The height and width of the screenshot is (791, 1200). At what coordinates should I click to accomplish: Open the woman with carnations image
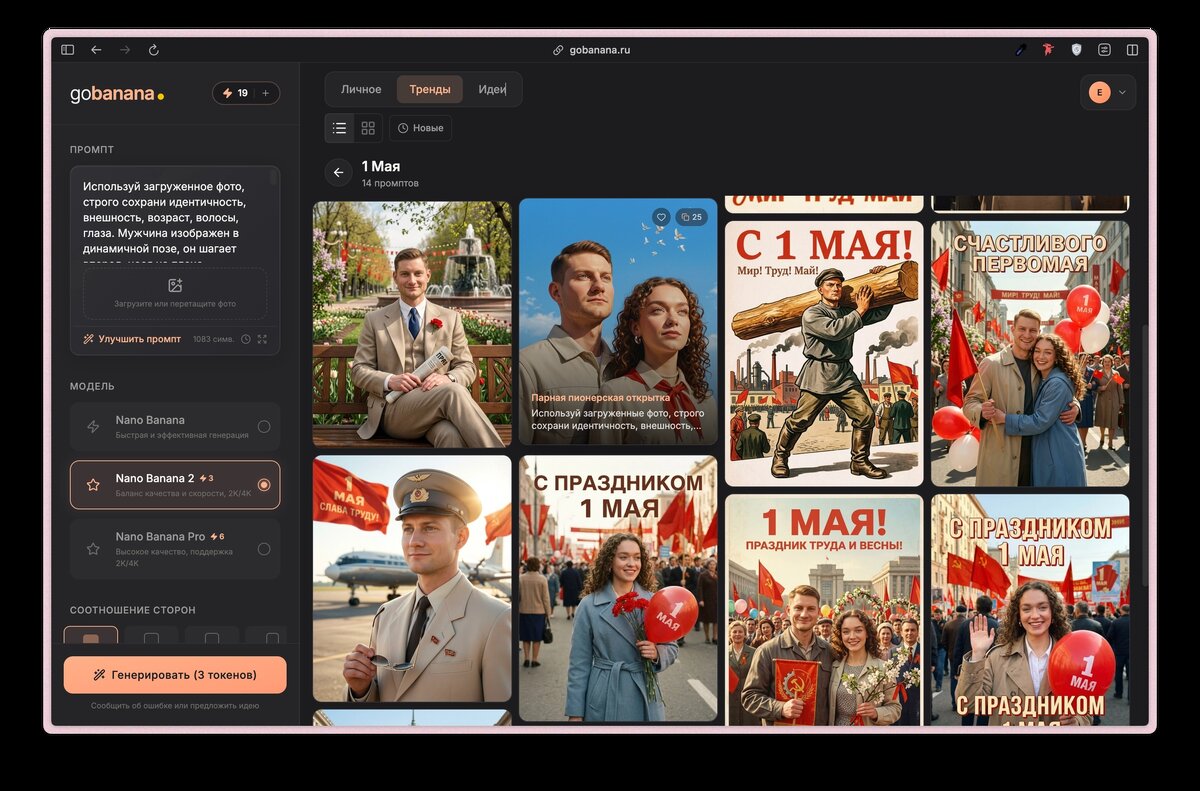[x=618, y=589]
